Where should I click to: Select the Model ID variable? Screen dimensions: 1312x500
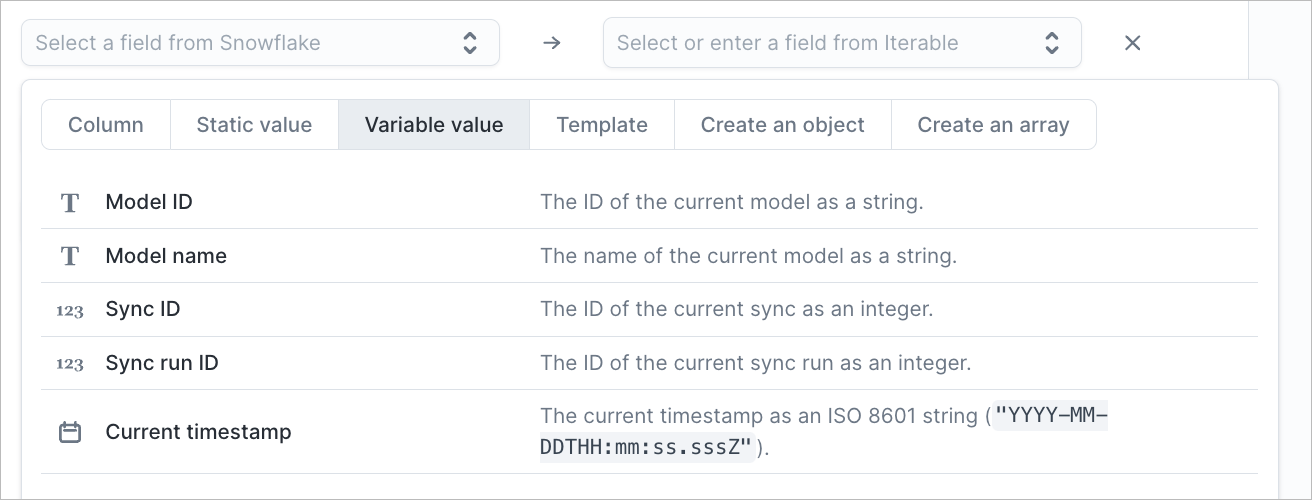649,202
